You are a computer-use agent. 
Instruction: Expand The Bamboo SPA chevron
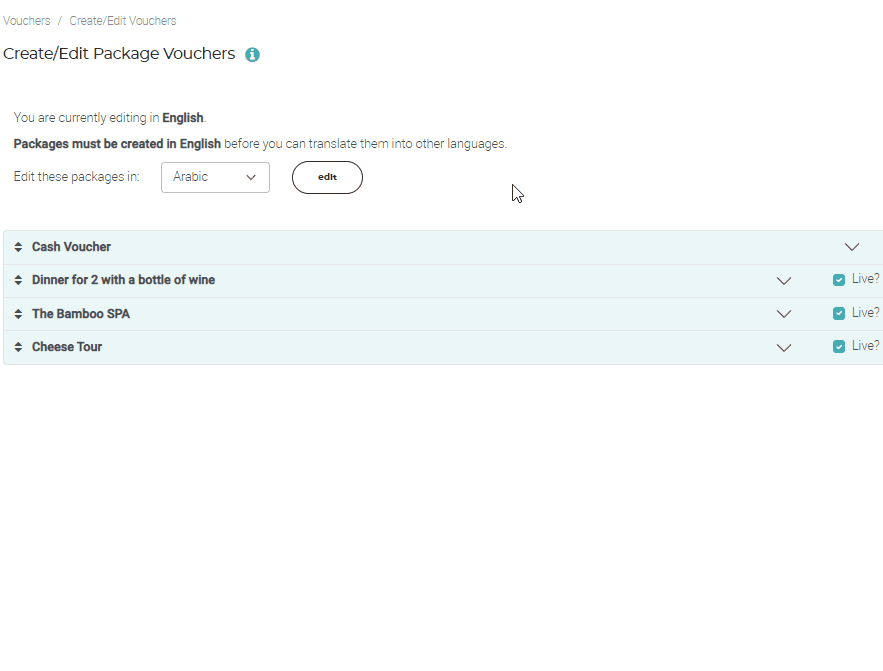coord(784,314)
